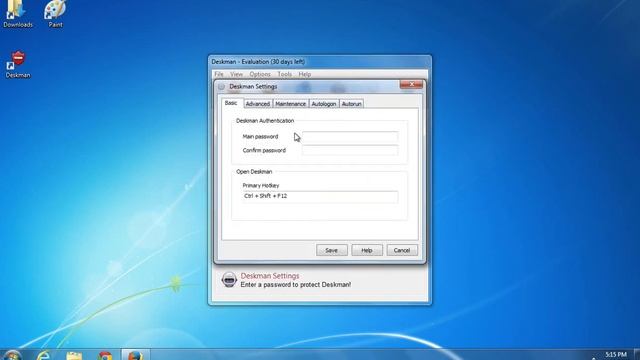The image size is (640, 360).
Task: Open Internet Explorer from the taskbar
Action: coord(43,355)
